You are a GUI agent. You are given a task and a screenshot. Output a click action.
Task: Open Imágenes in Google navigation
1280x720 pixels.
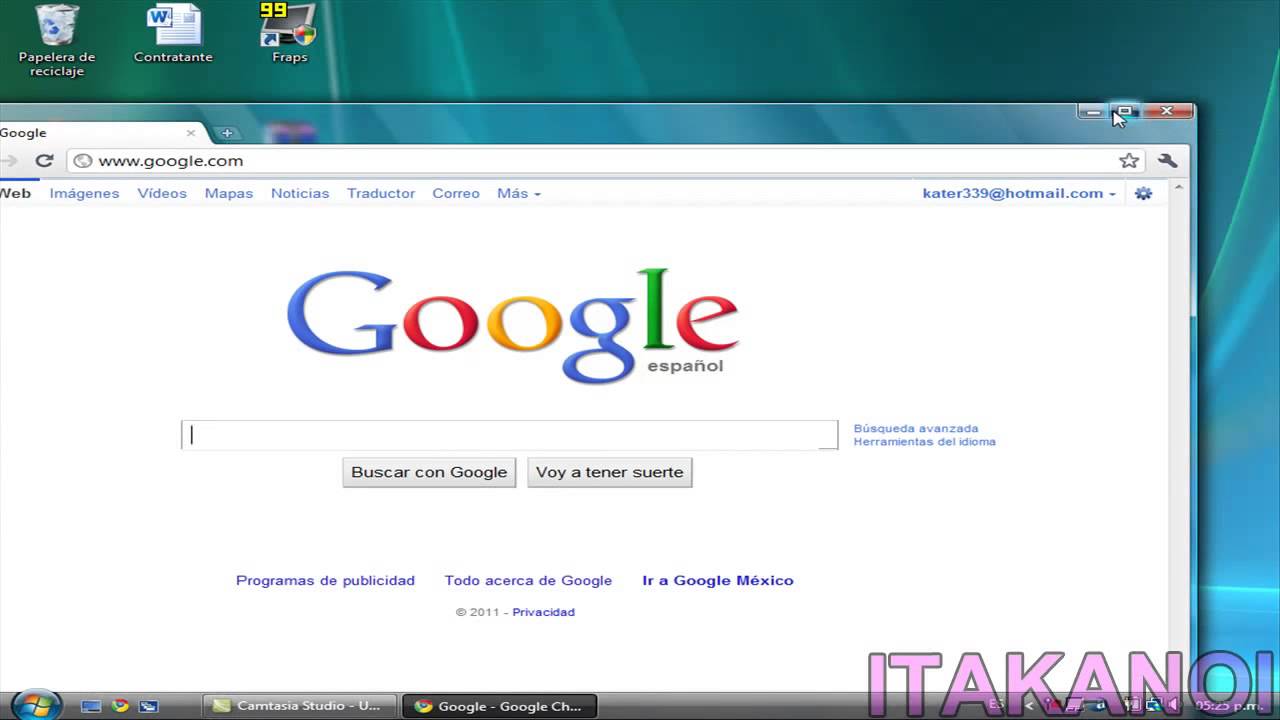pos(84,194)
